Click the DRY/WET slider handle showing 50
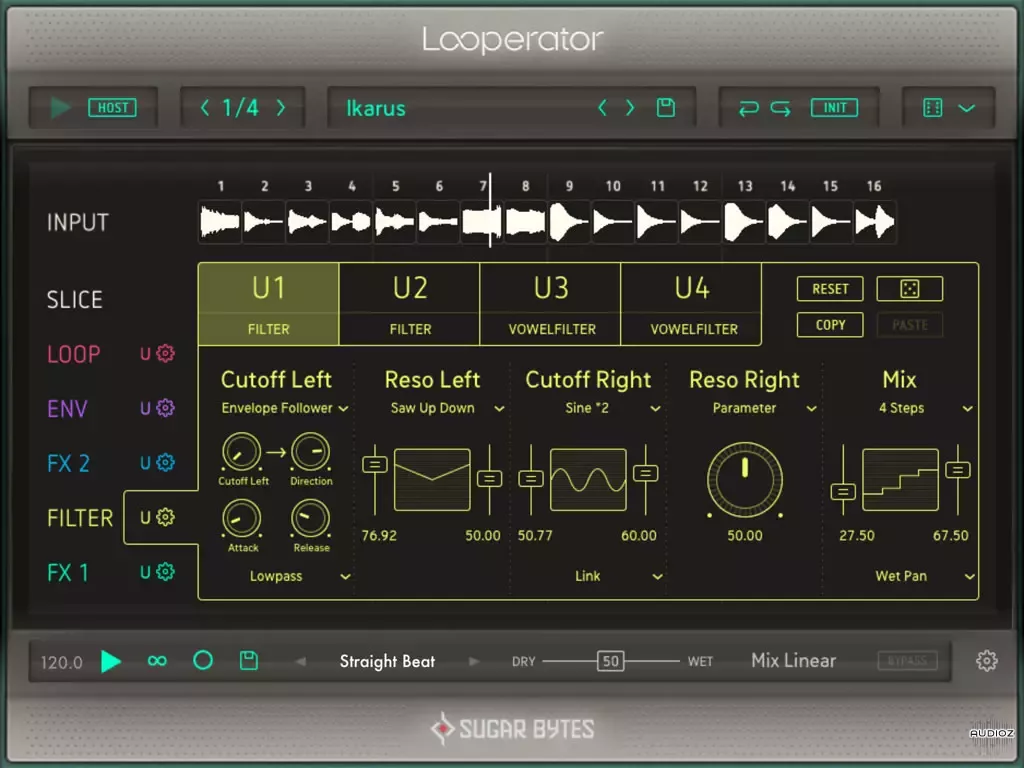Viewport: 1024px width, 768px height. [x=611, y=661]
